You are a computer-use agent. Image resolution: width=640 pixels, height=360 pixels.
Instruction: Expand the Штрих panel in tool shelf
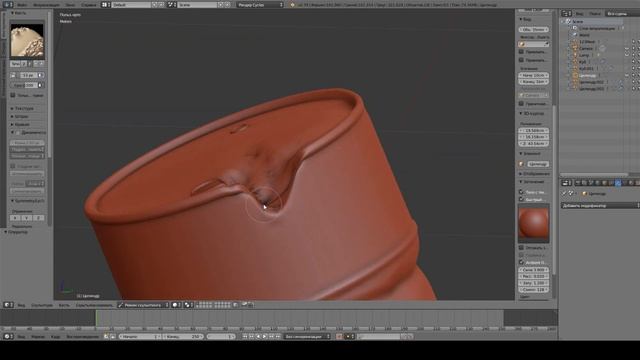point(20,116)
